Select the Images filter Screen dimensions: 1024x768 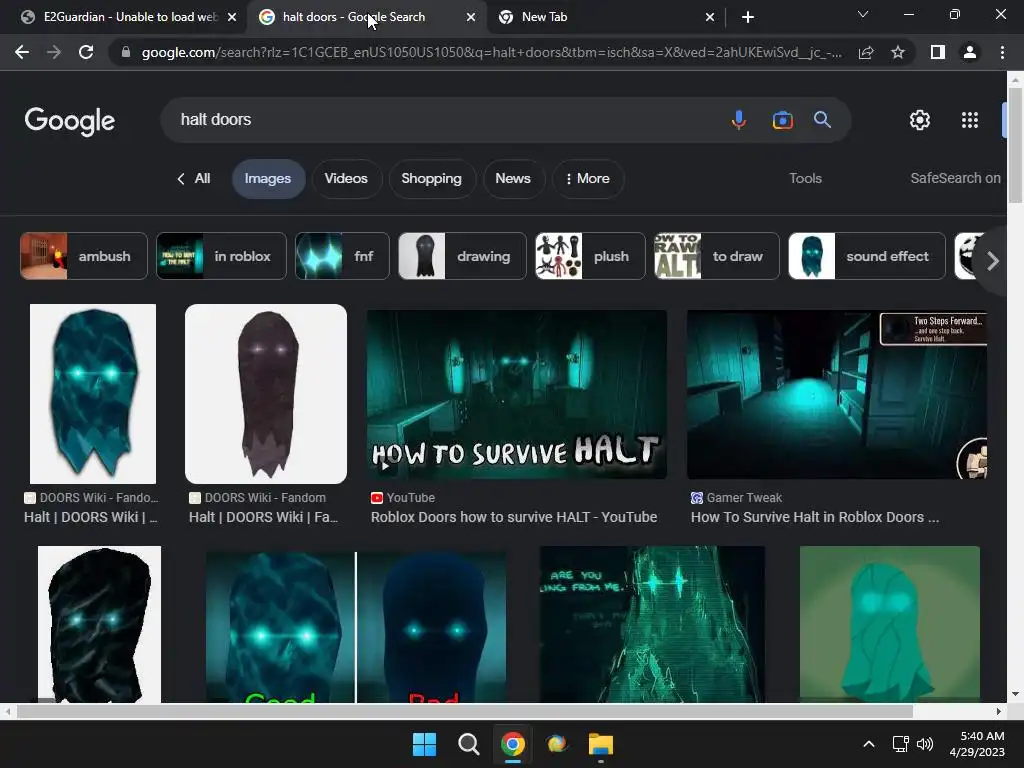tap(268, 178)
